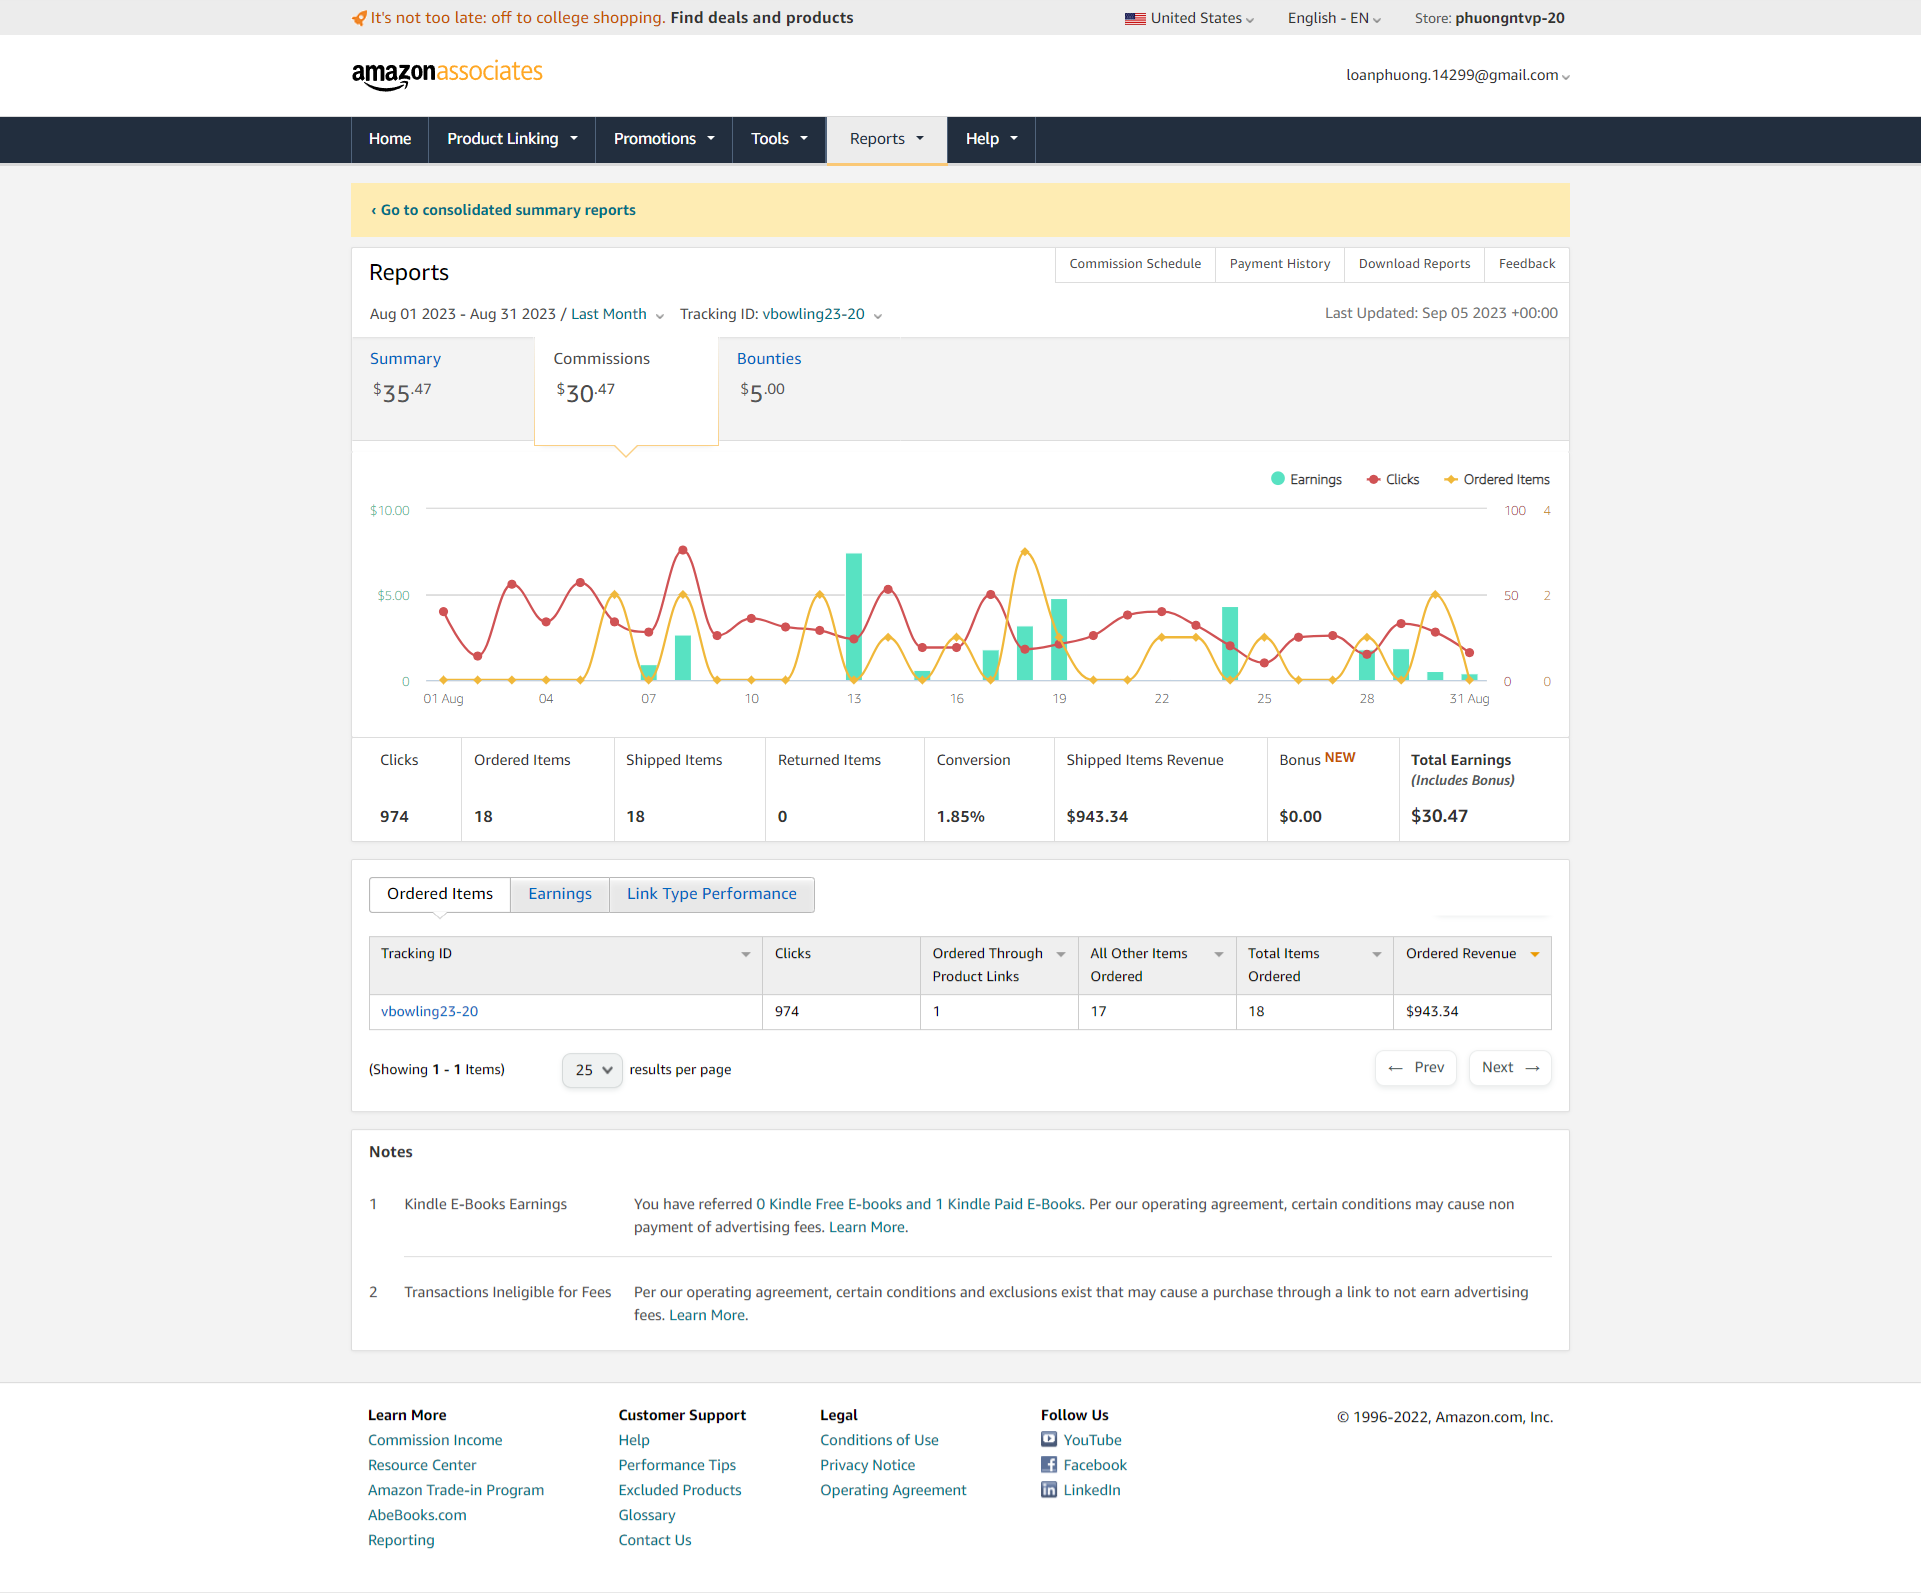Sort by Tracking ID column arrow
Image resolution: width=1921 pixels, height=1593 pixels.
(x=745, y=954)
